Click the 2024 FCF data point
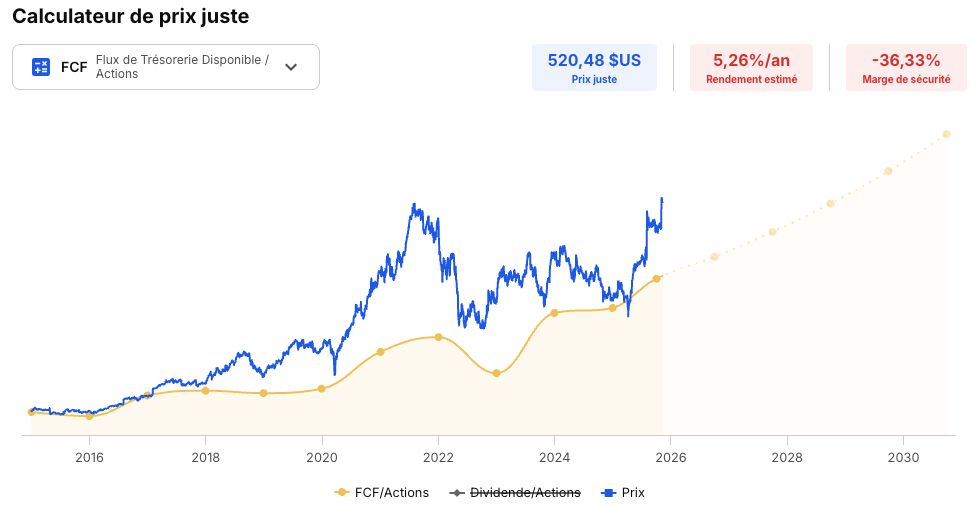This screenshot has height=506, width=978. pos(554,313)
